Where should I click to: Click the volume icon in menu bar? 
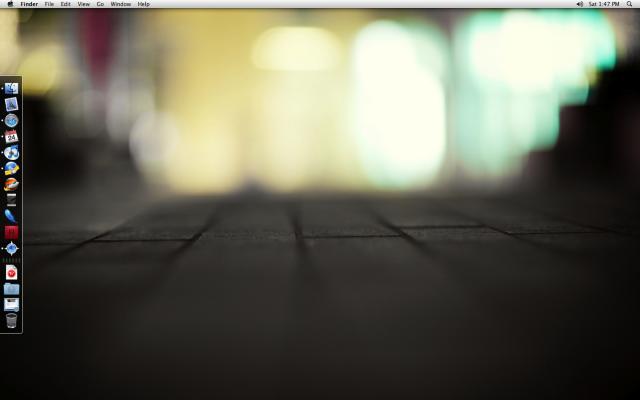click(580, 4)
